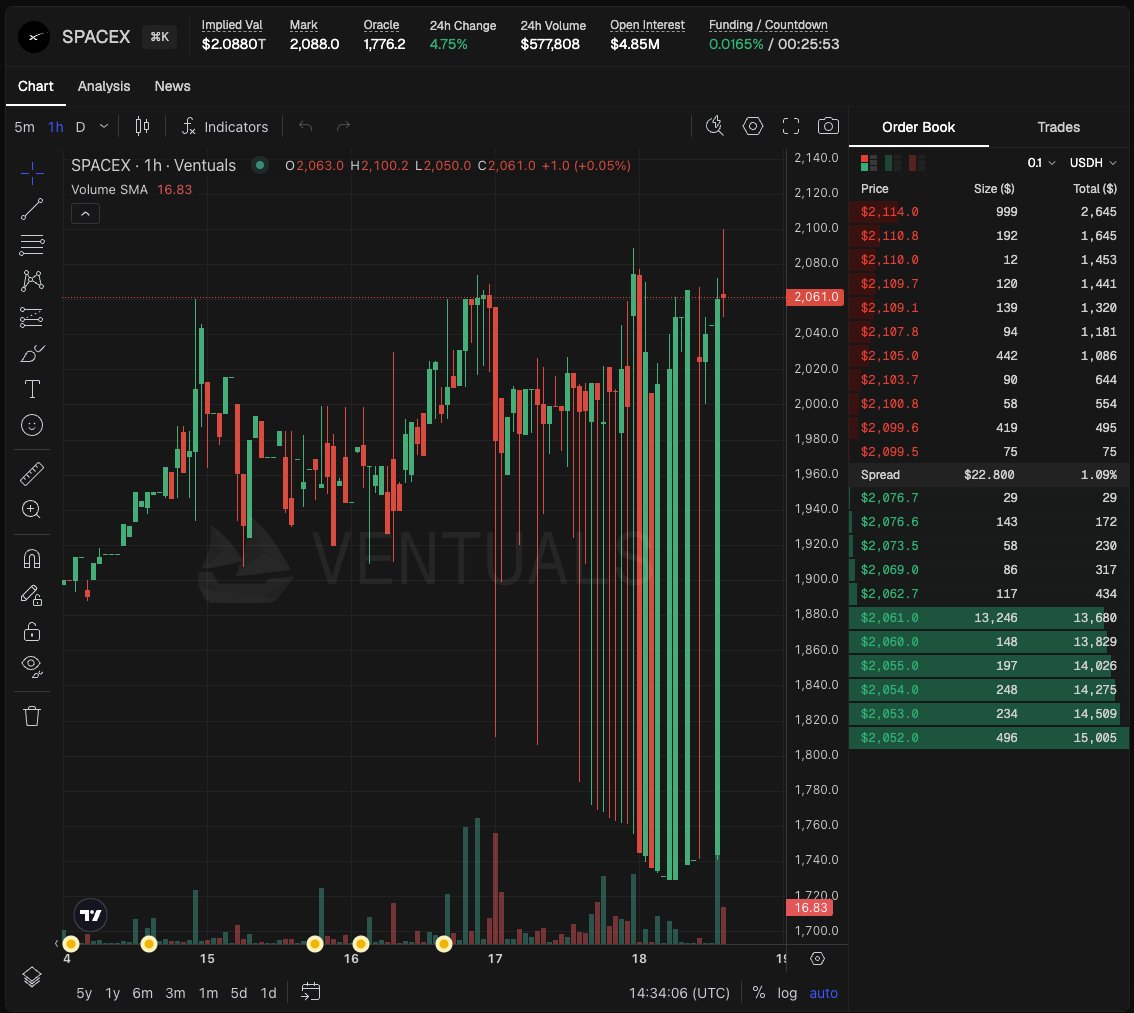Open the 0.1 price grouping dropdown
The image size is (1134, 1013).
tap(1041, 163)
